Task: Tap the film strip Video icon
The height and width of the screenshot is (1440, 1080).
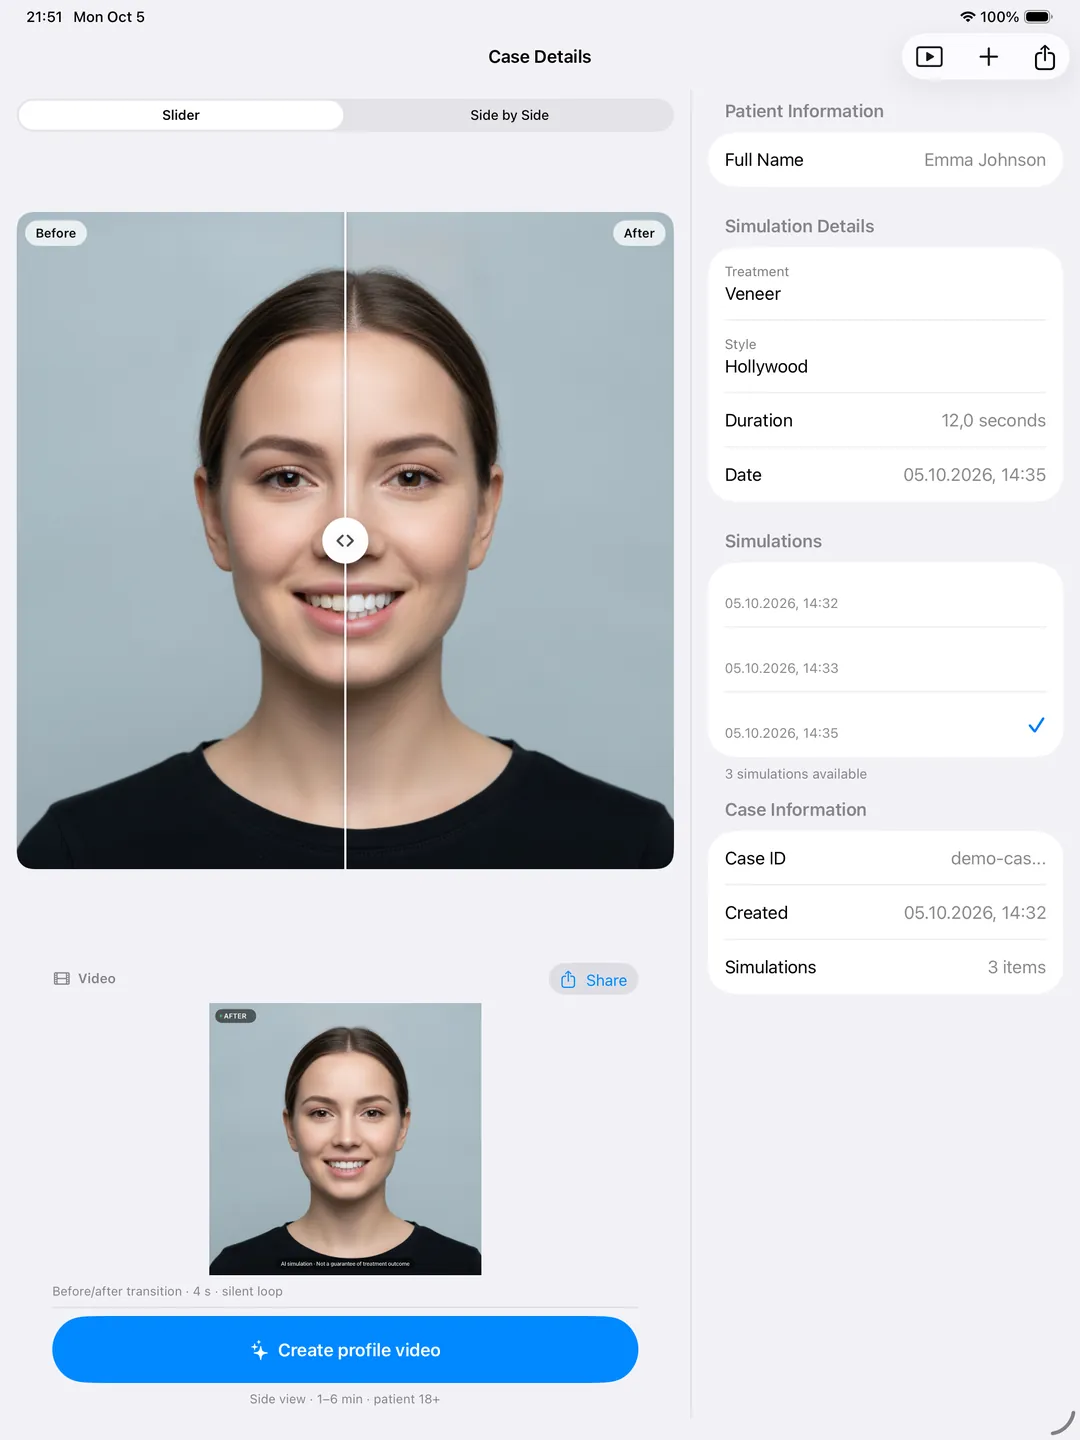Action: (62, 979)
